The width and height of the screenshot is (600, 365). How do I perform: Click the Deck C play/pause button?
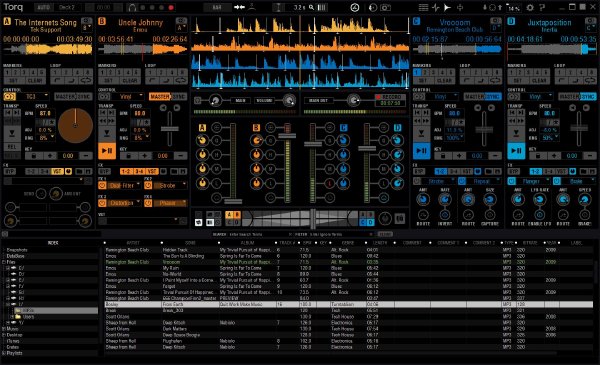pos(421,151)
